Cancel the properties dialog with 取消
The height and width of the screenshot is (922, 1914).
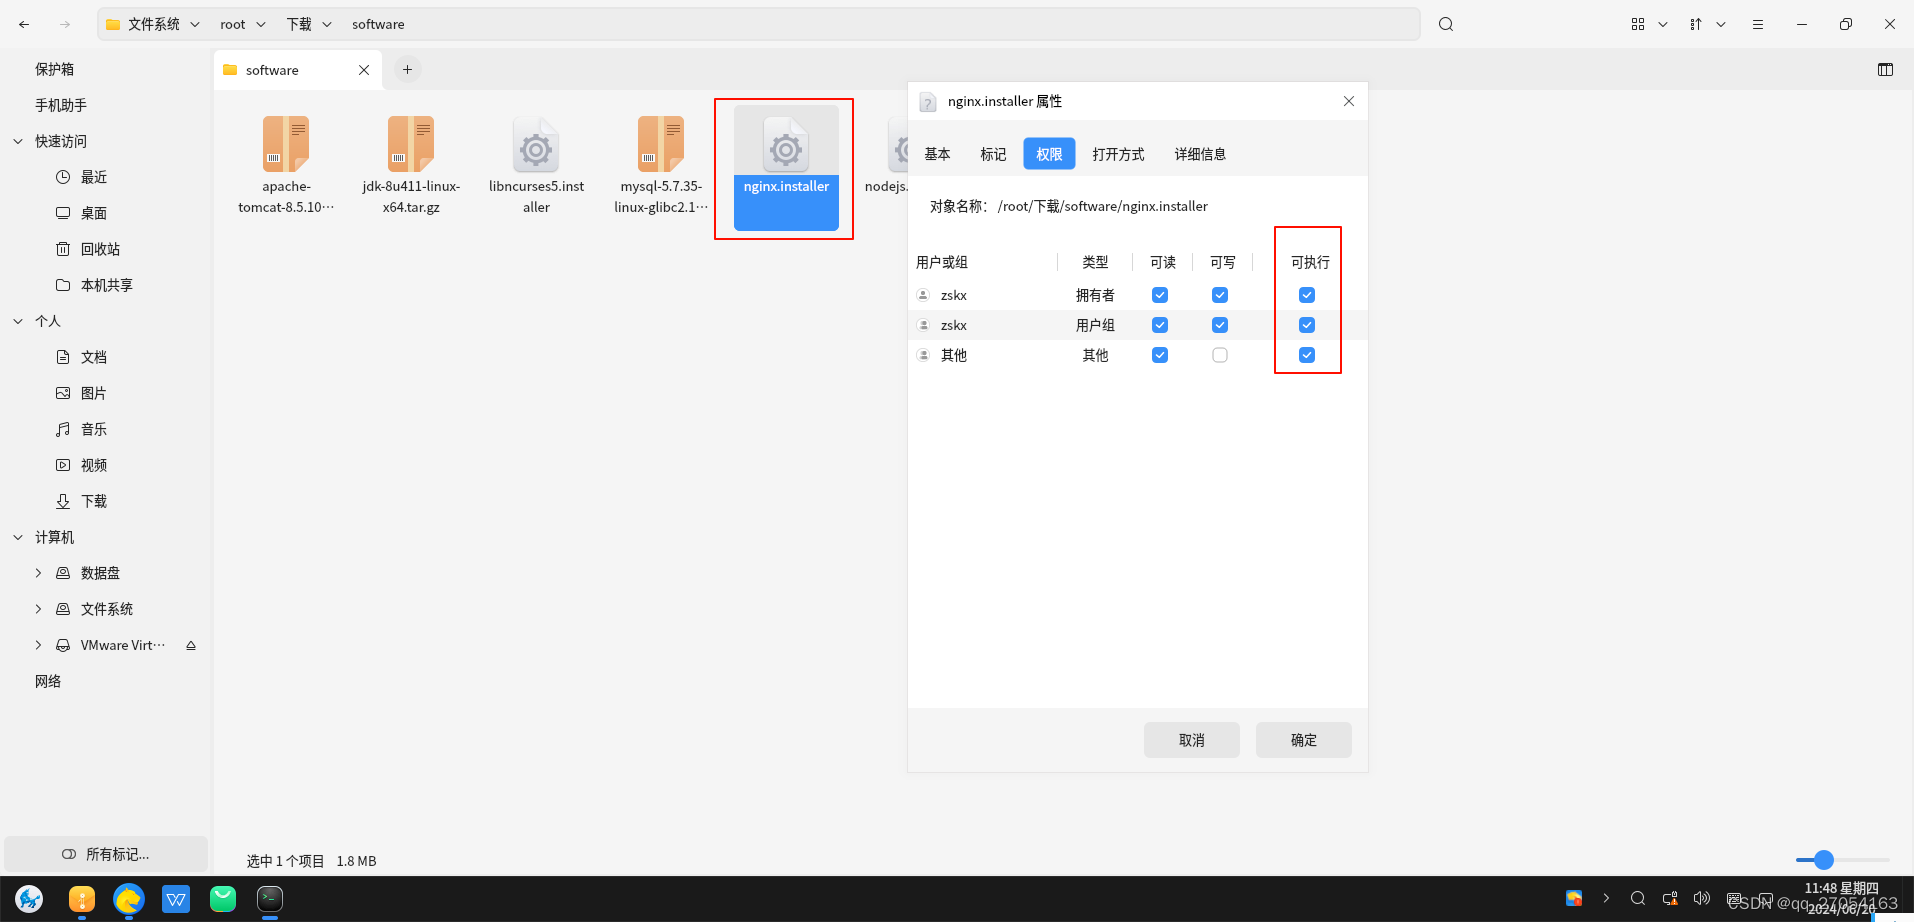pos(1191,739)
